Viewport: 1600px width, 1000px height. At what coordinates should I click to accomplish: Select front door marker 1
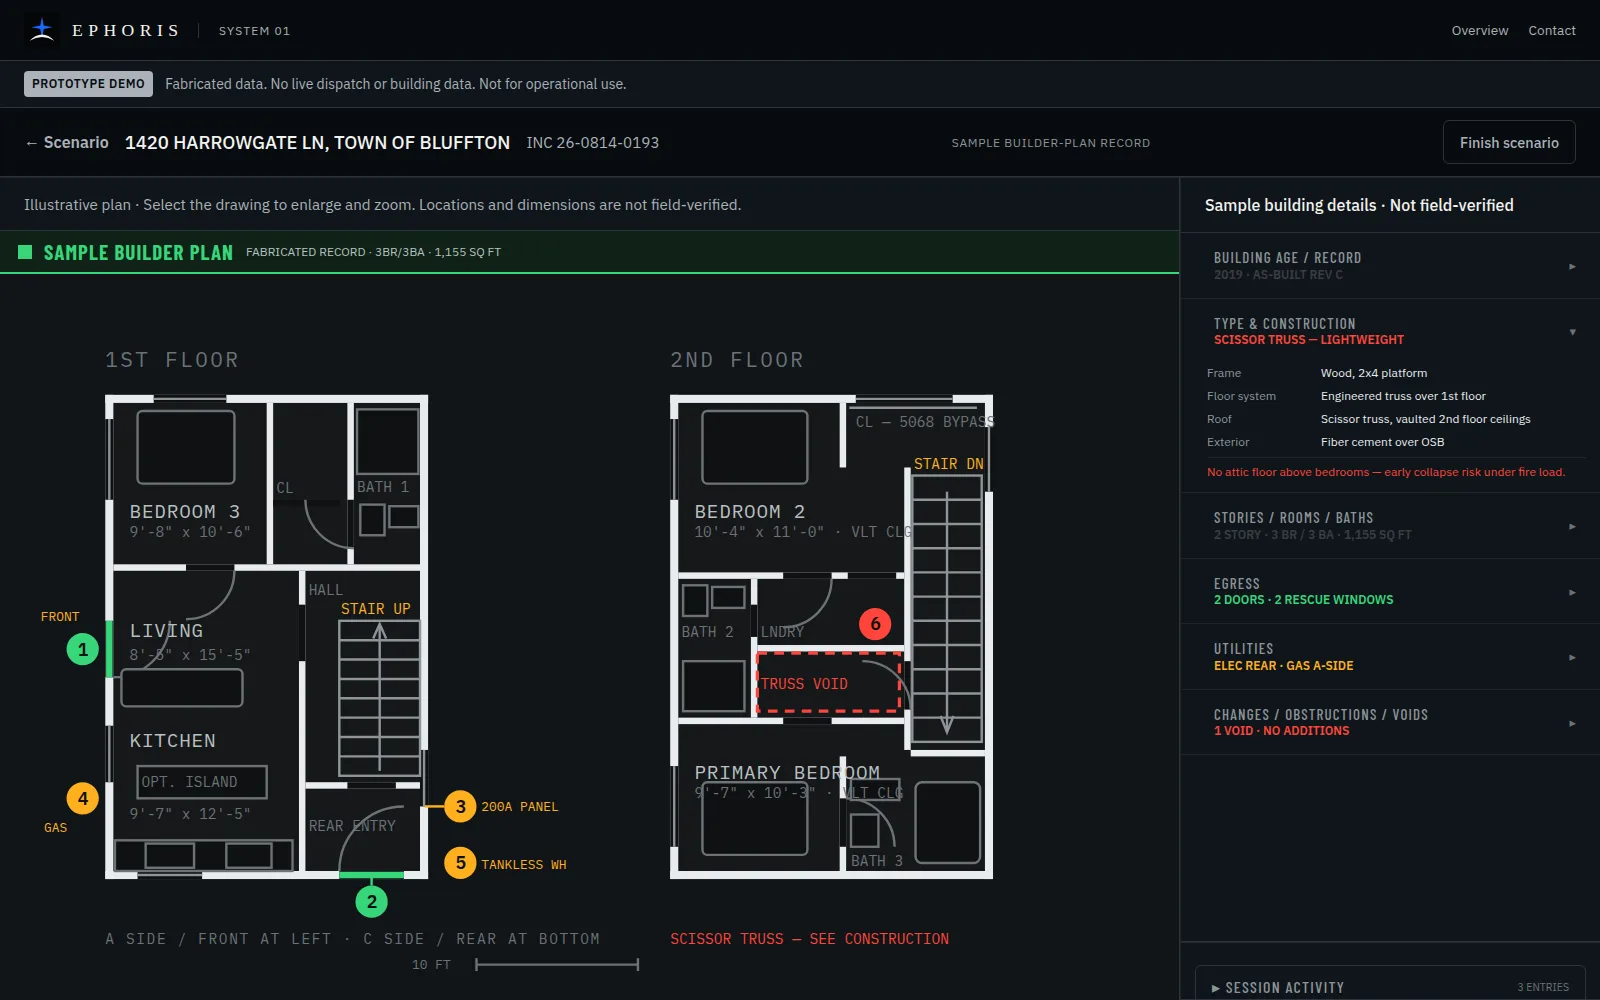coord(83,649)
